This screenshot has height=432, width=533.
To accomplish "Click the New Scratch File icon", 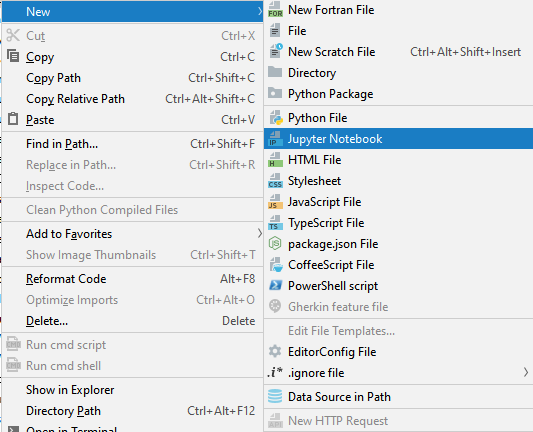I will coord(275,51).
